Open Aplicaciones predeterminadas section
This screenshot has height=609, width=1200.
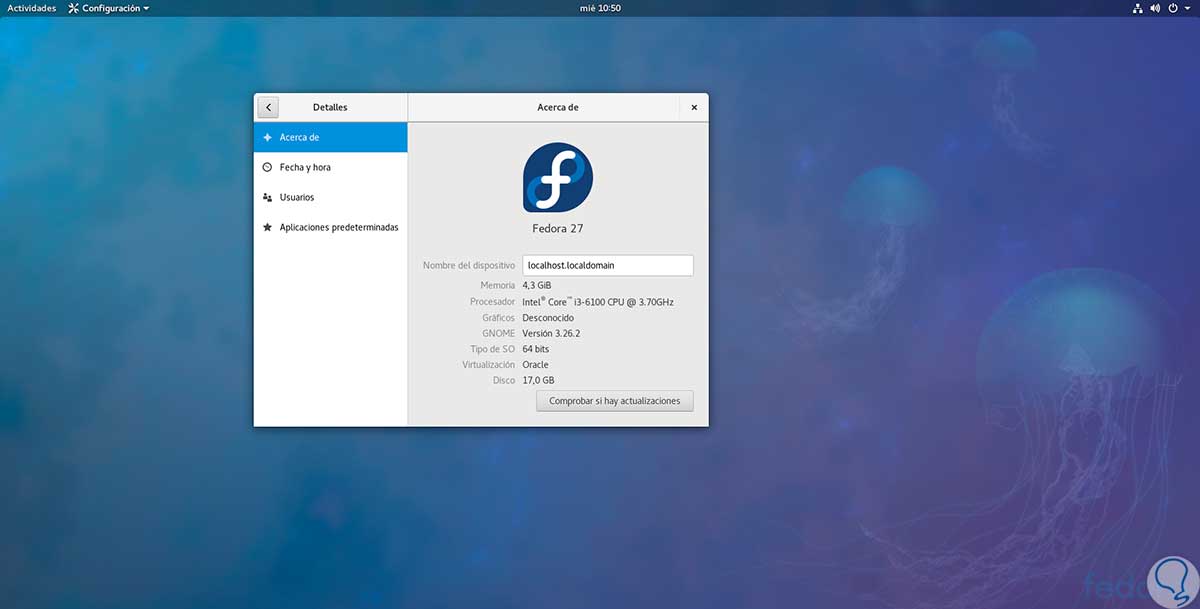tap(331, 227)
